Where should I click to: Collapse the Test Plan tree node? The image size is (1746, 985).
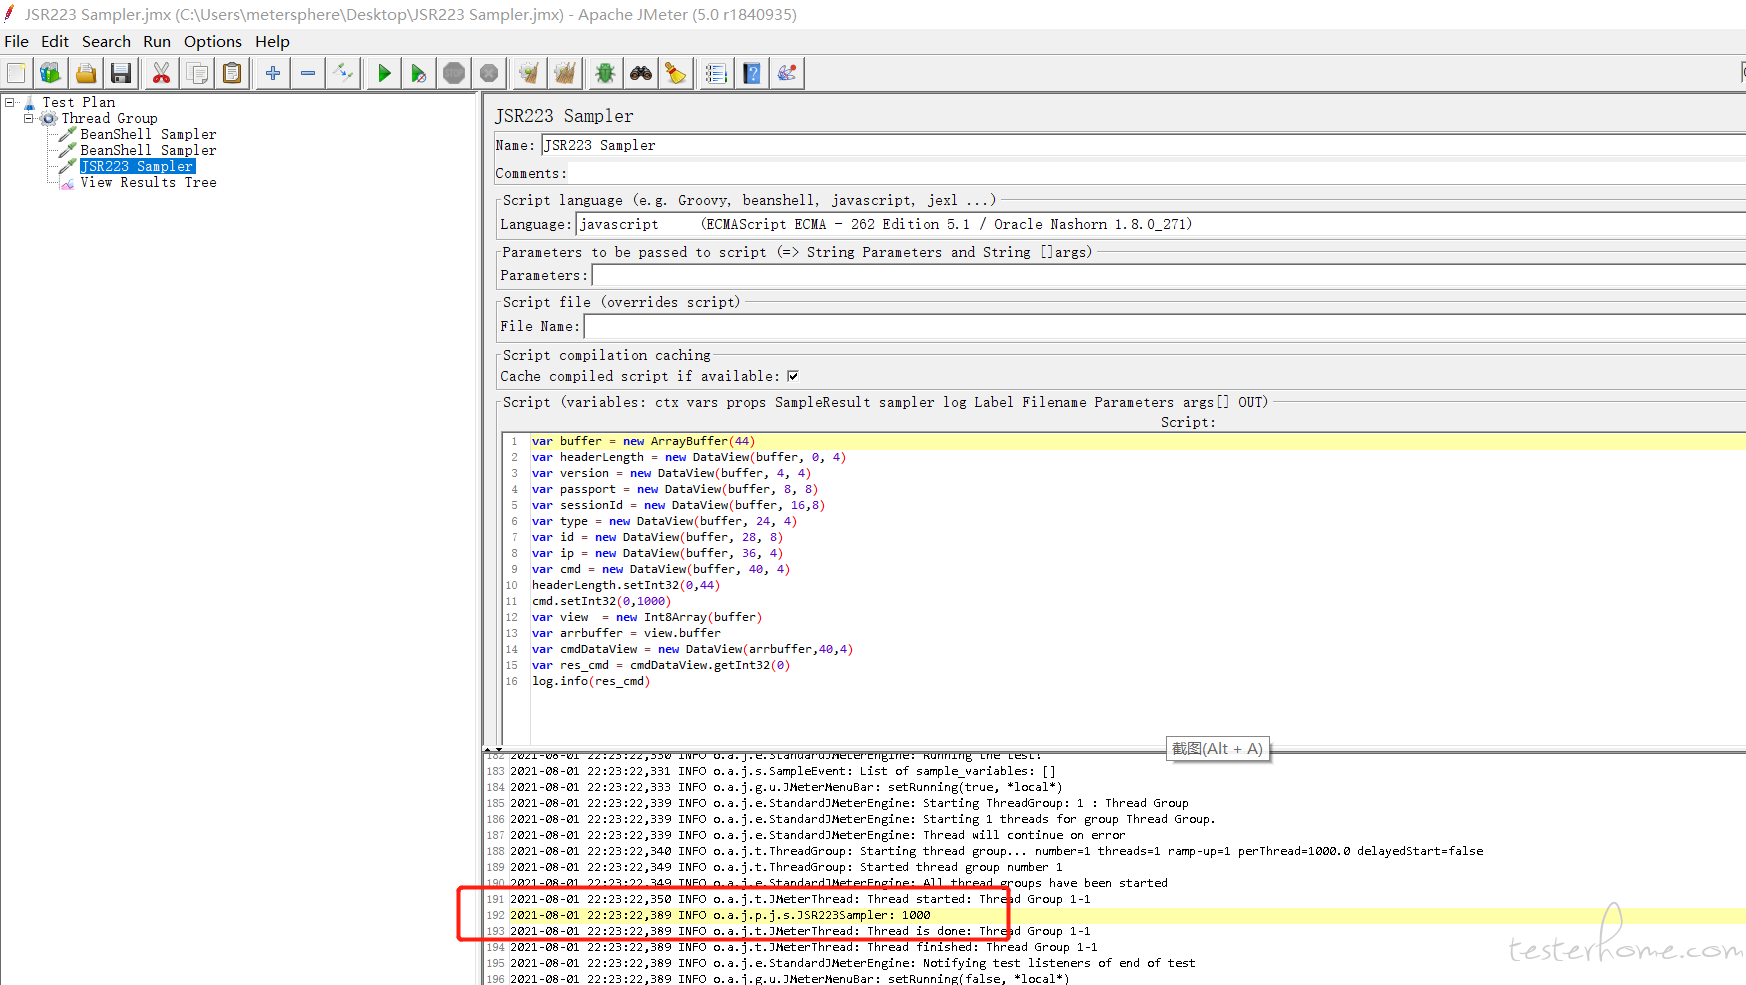coord(10,102)
